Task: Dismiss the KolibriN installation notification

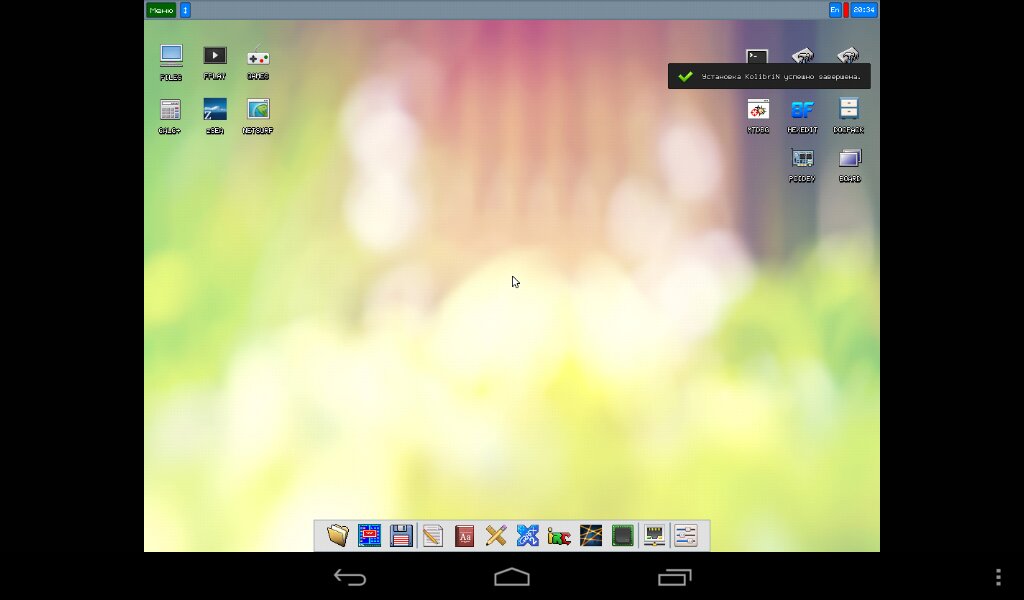Action: tap(769, 76)
